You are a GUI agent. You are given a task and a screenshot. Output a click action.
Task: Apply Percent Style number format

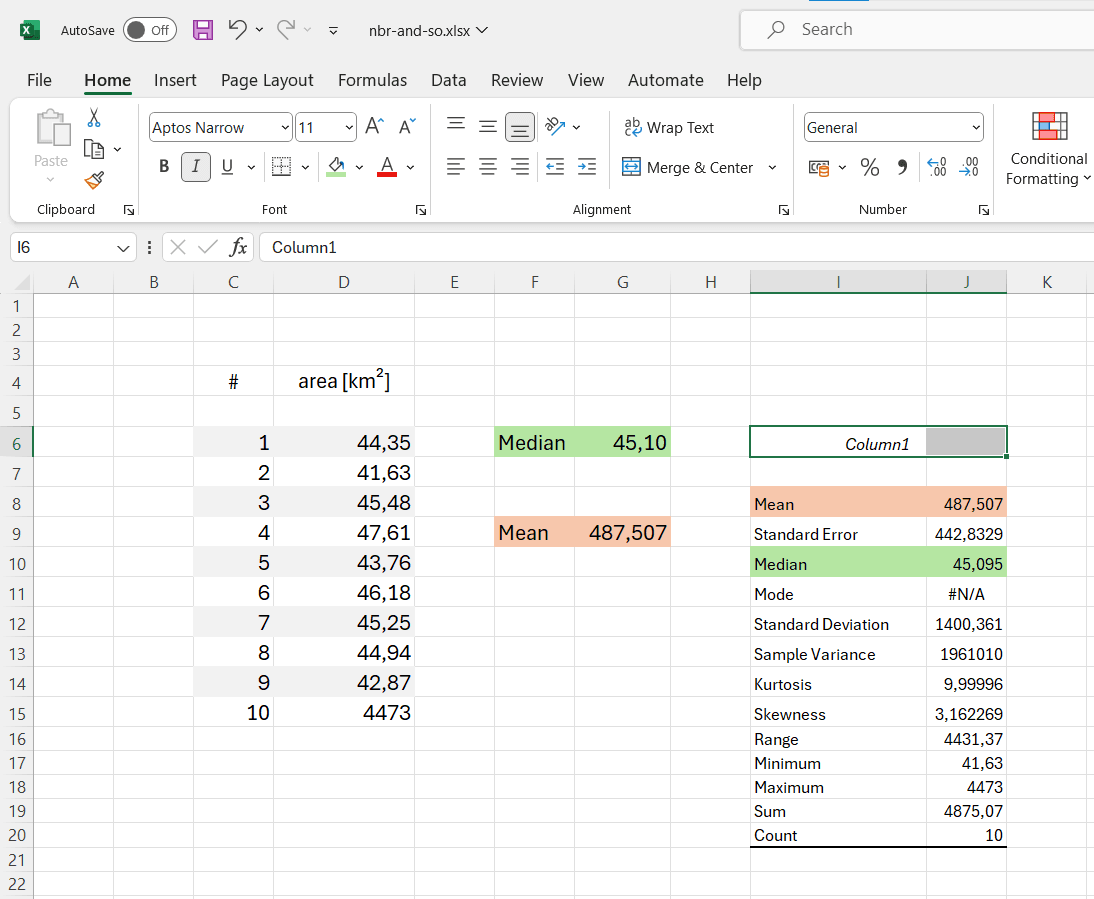tap(870, 168)
